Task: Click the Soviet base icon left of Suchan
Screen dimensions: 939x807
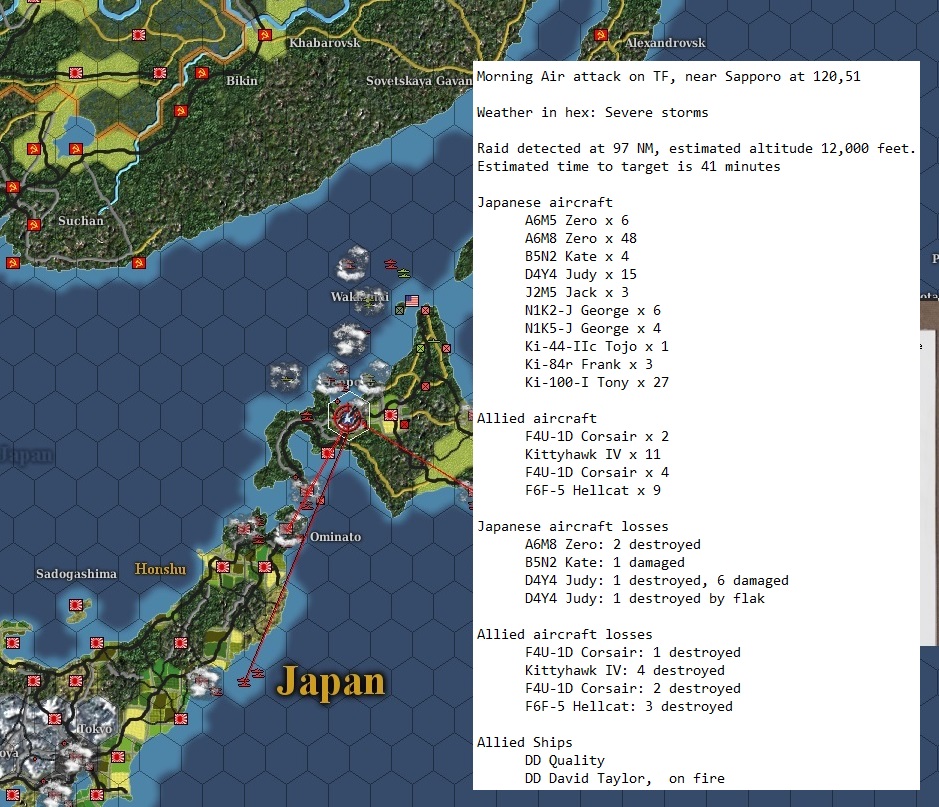Action: pyautogui.click(x=34, y=225)
